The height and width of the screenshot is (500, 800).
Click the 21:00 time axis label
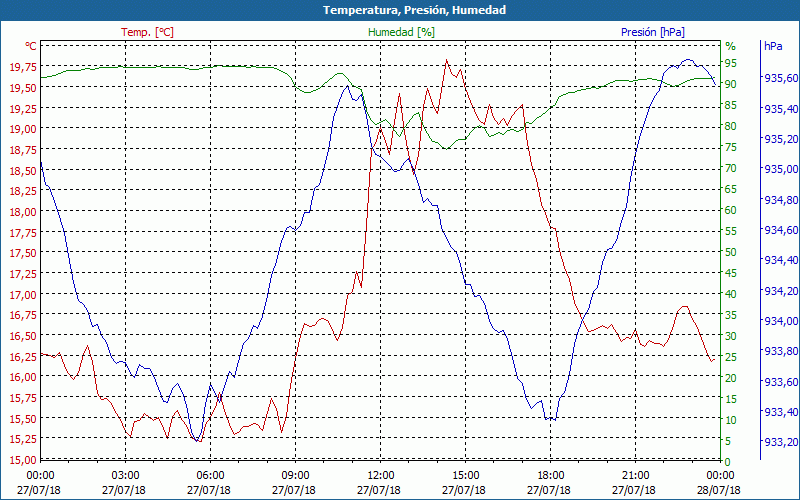tap(636, 476)
